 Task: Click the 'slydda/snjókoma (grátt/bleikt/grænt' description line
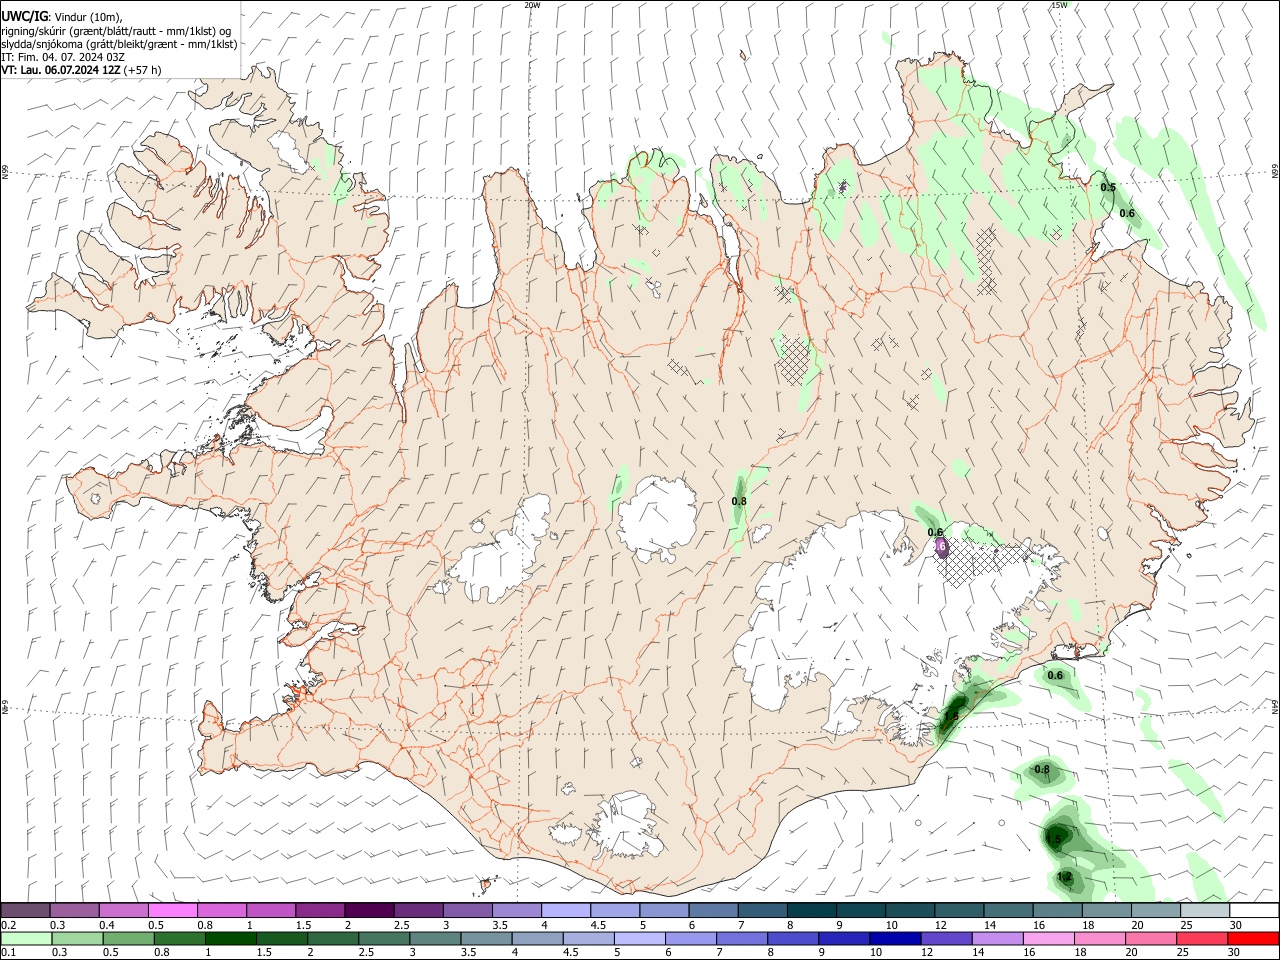pos(119,44)
